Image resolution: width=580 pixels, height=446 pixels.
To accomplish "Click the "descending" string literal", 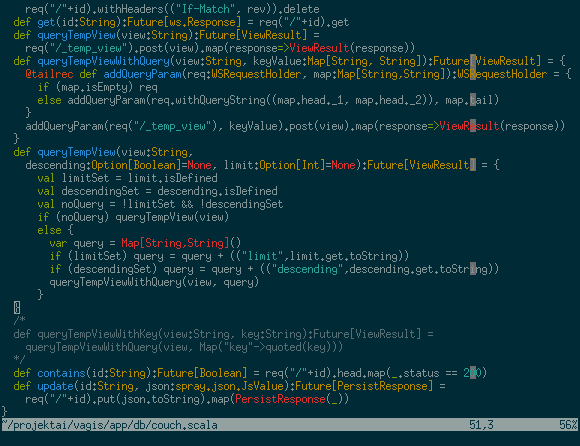I will tap(308, 269).
